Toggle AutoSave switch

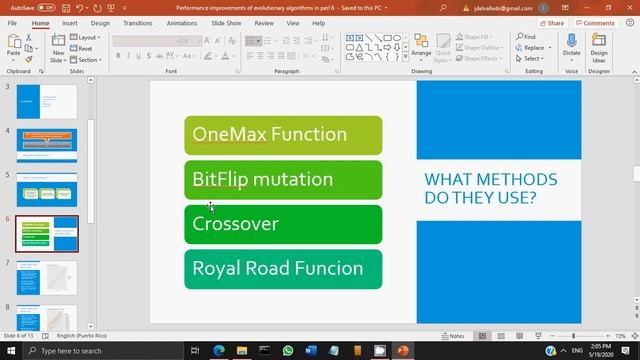[x=46, y=8]
